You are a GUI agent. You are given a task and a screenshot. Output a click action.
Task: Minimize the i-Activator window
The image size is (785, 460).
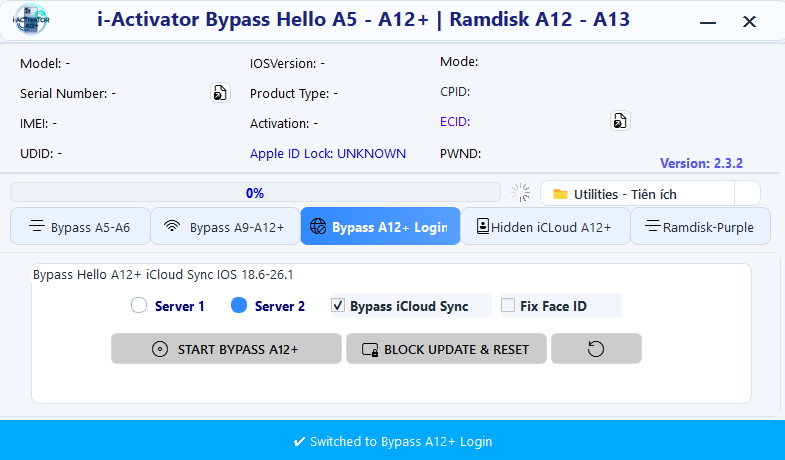[708, 22]
